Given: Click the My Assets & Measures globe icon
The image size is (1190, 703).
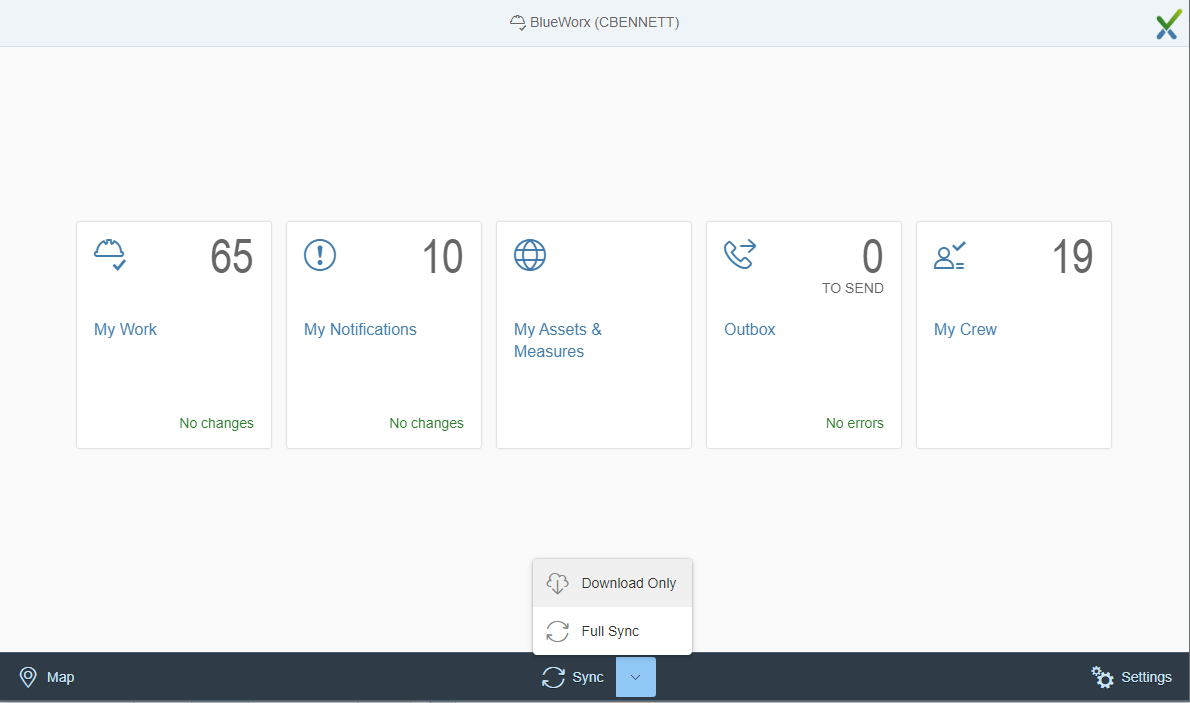Looking at the screenshot, I should coord(530,255).
